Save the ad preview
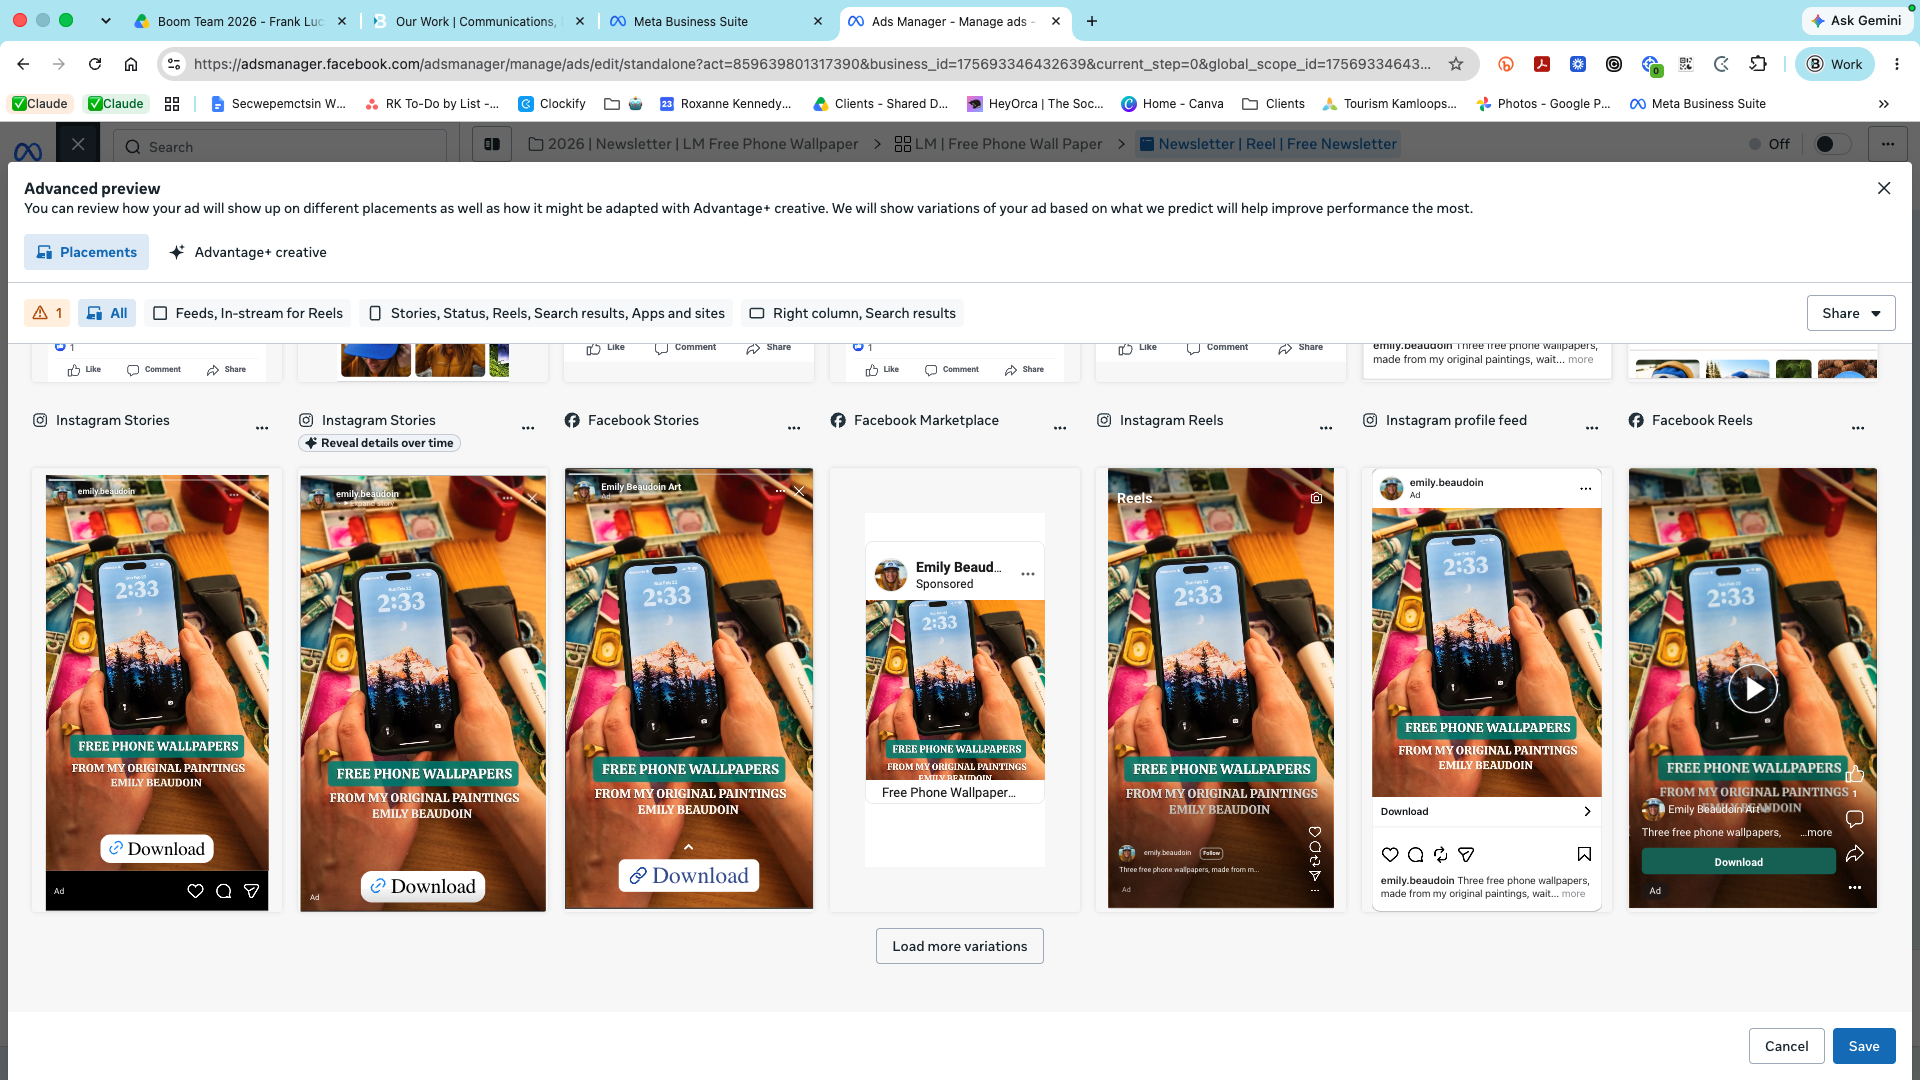This screenshot has width=1920, height=1080. pyautogui.click(x=1864, y=1046)
